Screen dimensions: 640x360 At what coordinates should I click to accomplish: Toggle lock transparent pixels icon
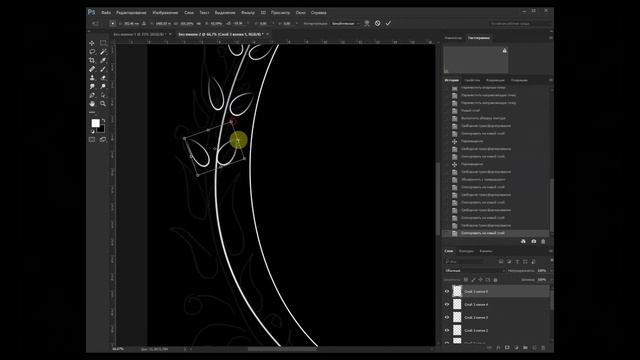[466, 280]
